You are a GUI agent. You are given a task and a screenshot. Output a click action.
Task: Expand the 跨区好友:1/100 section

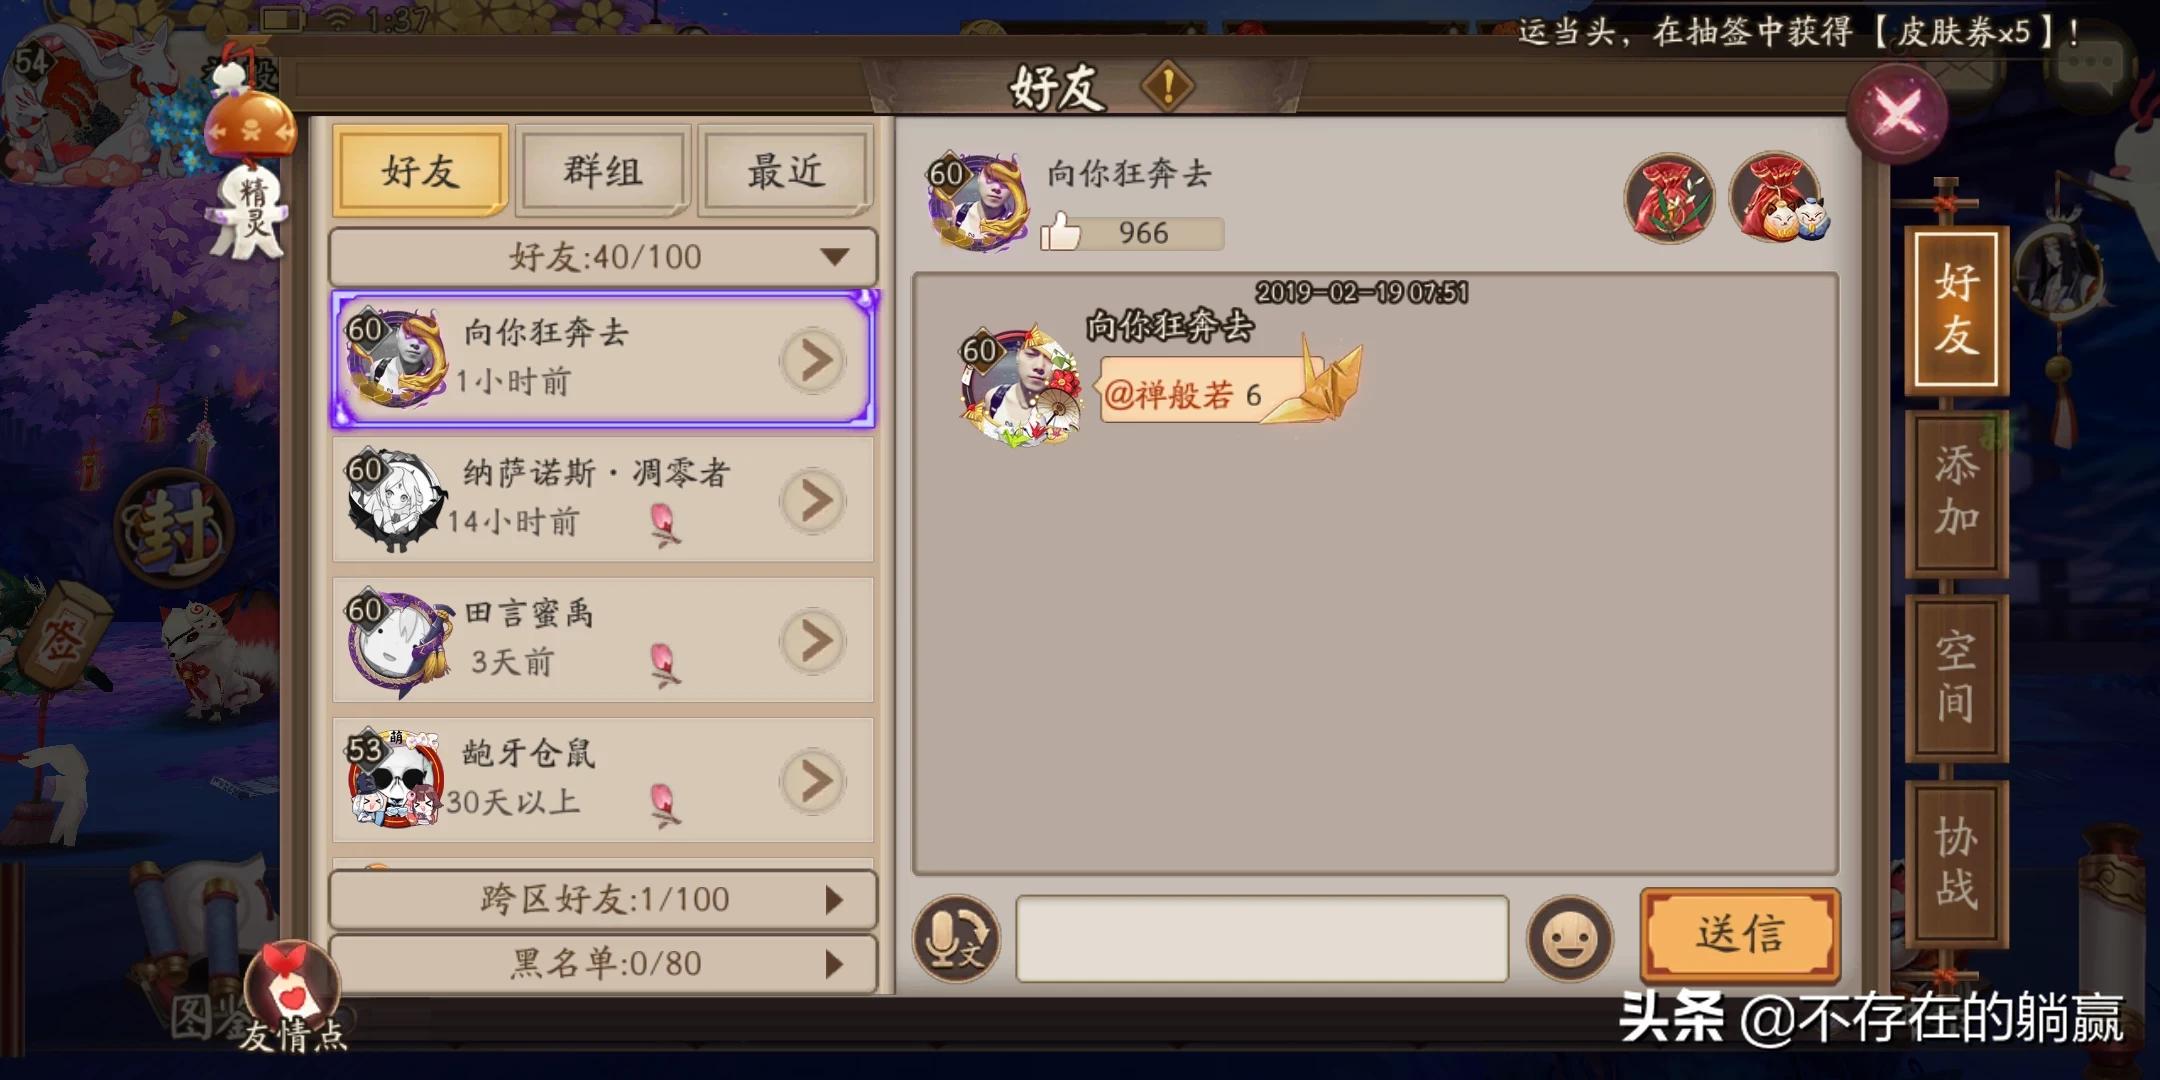click(603, 899)
